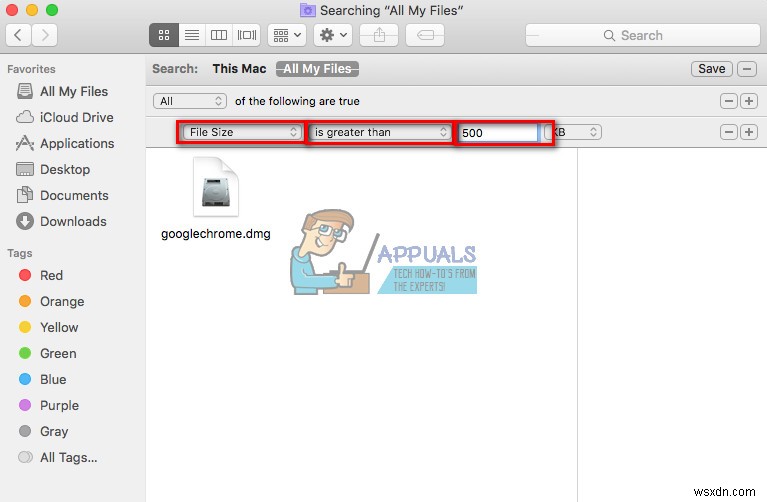Click the Share toolbar button
Image resolution: width=767 pixels, height=502 pixels.
[379, 35]
